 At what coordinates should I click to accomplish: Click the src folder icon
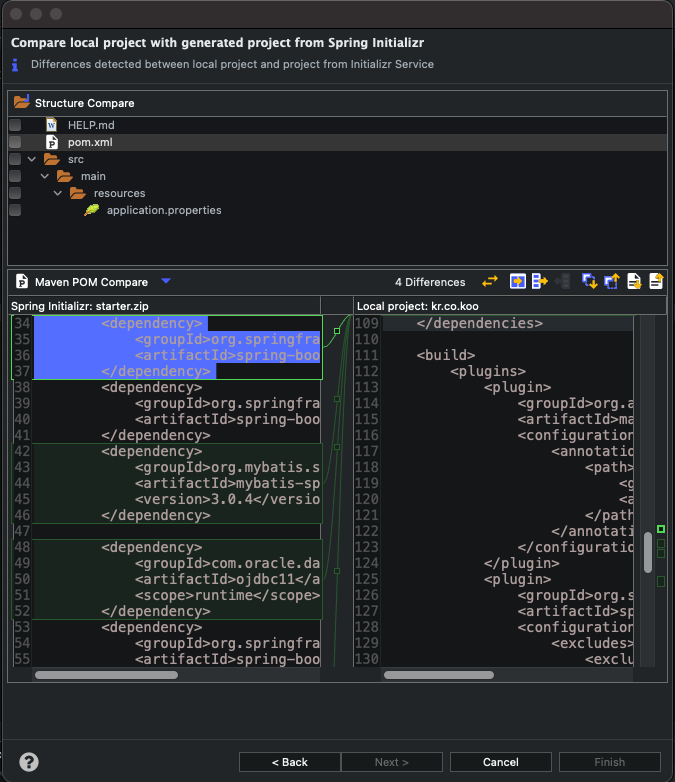[x=51, y=159]
